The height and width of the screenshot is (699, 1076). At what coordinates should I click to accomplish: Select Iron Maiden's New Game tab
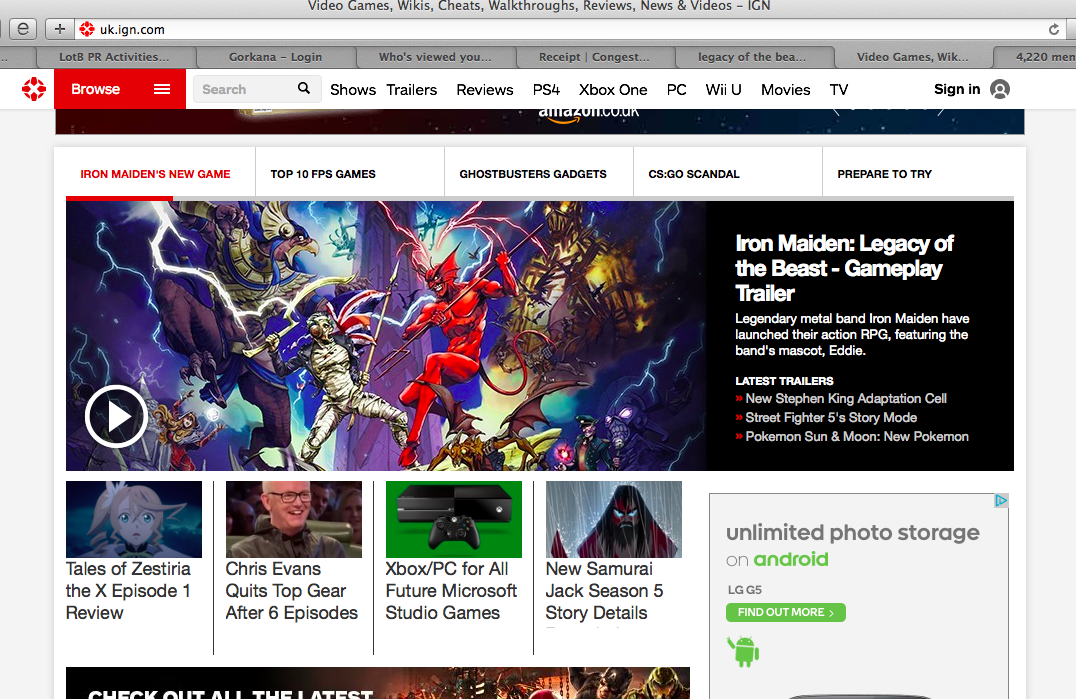[x=155, y=174]
